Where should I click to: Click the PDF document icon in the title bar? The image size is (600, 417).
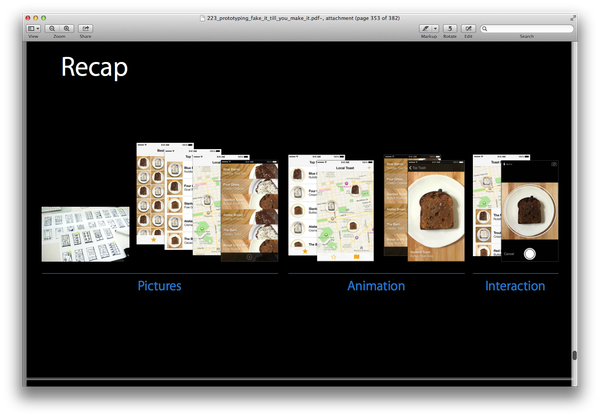[204, 18]
